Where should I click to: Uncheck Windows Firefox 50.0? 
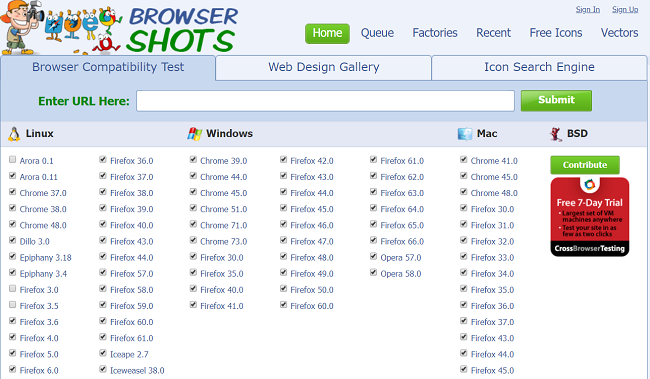(x=284, y=289)
